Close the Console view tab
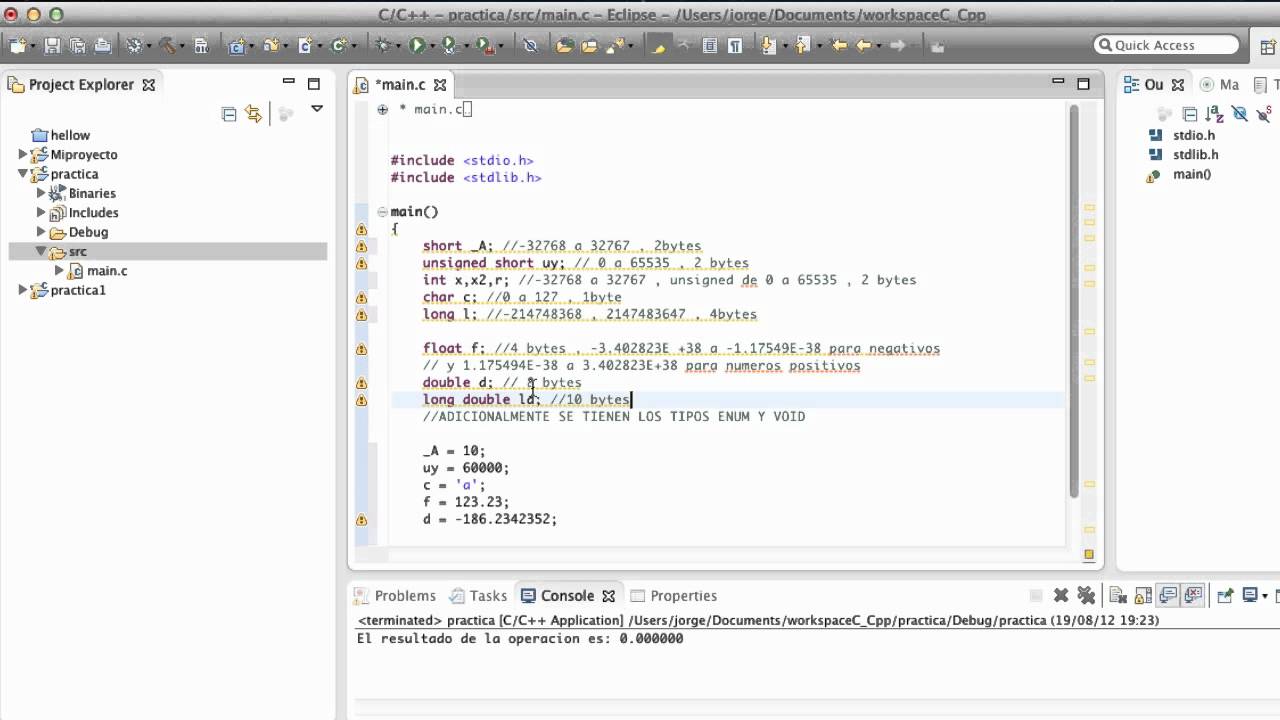 pos(608,596)
